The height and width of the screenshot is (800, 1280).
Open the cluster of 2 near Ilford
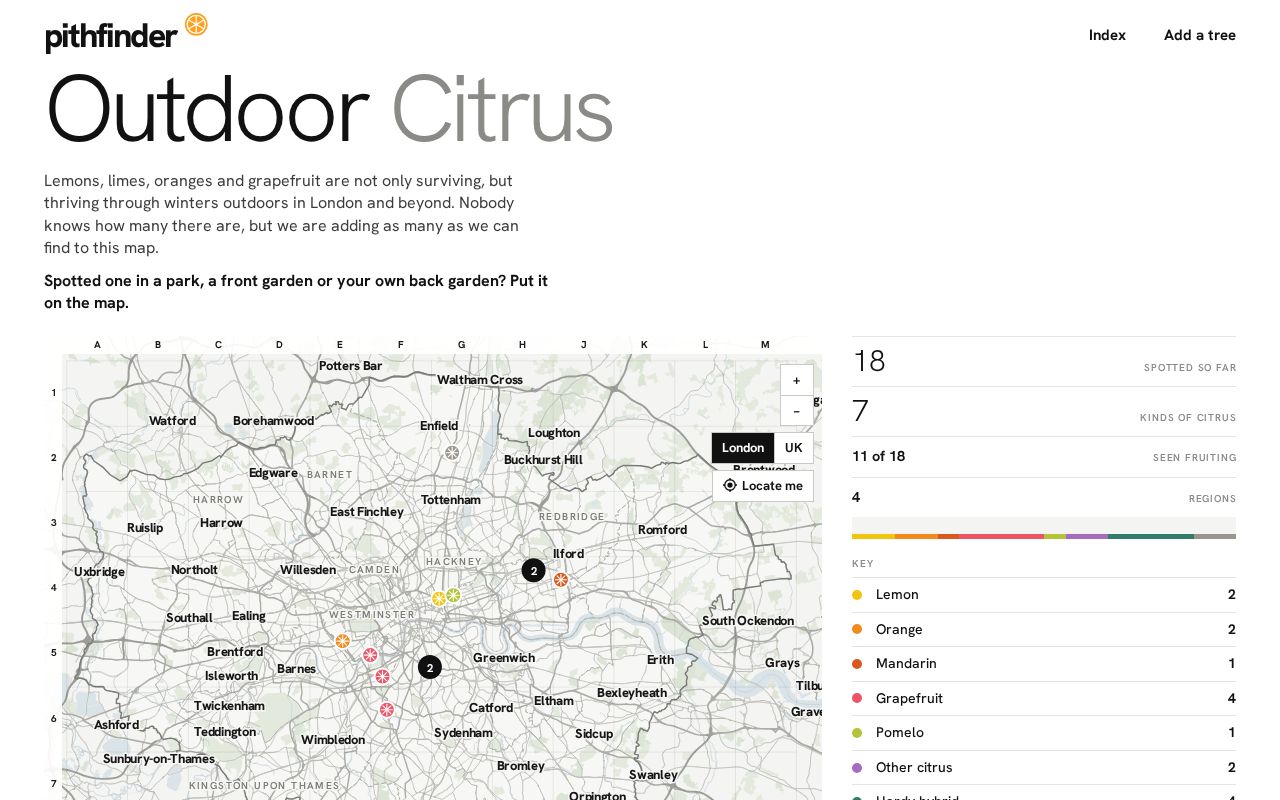coord(533,571)
